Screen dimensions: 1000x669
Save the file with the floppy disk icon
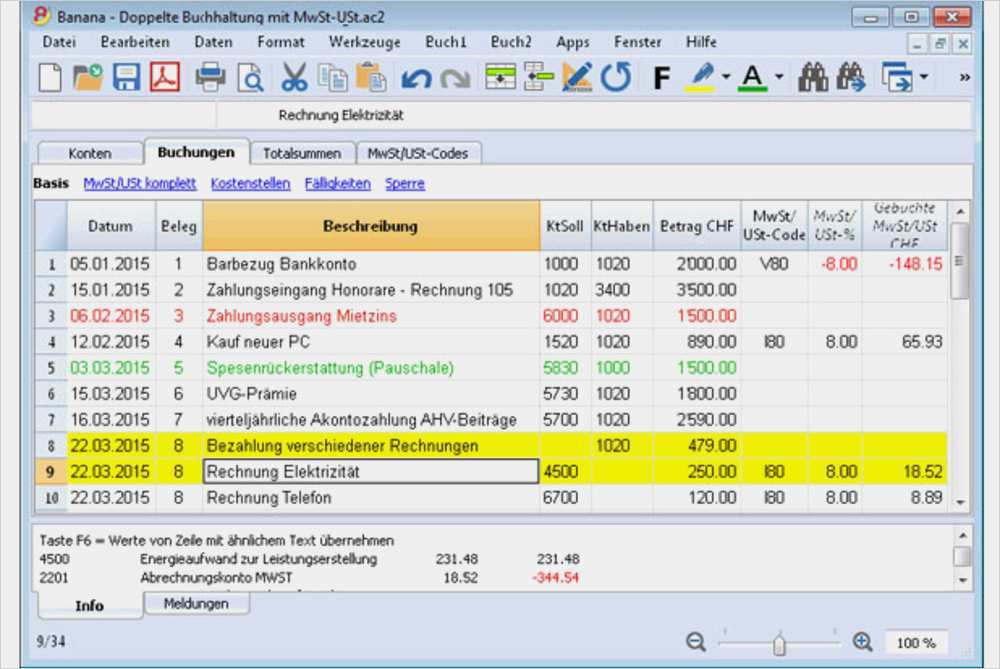[127, 77]
